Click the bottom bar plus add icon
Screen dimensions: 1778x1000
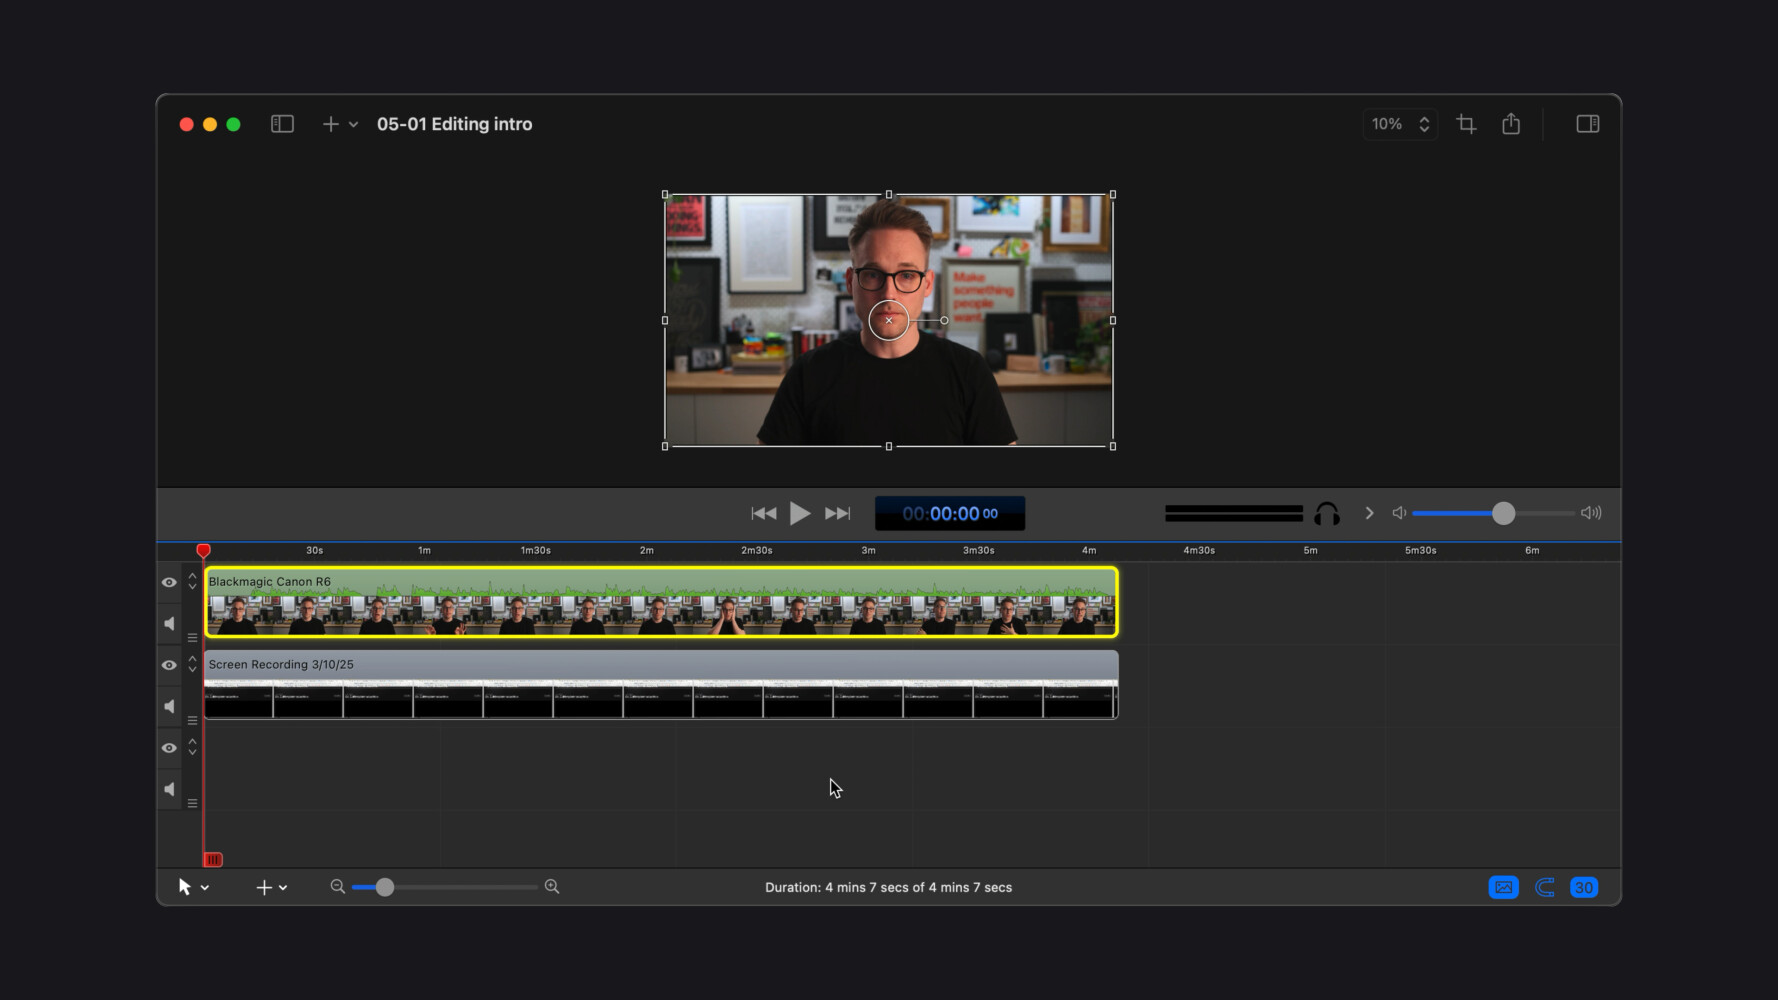[x=264, y=887]
